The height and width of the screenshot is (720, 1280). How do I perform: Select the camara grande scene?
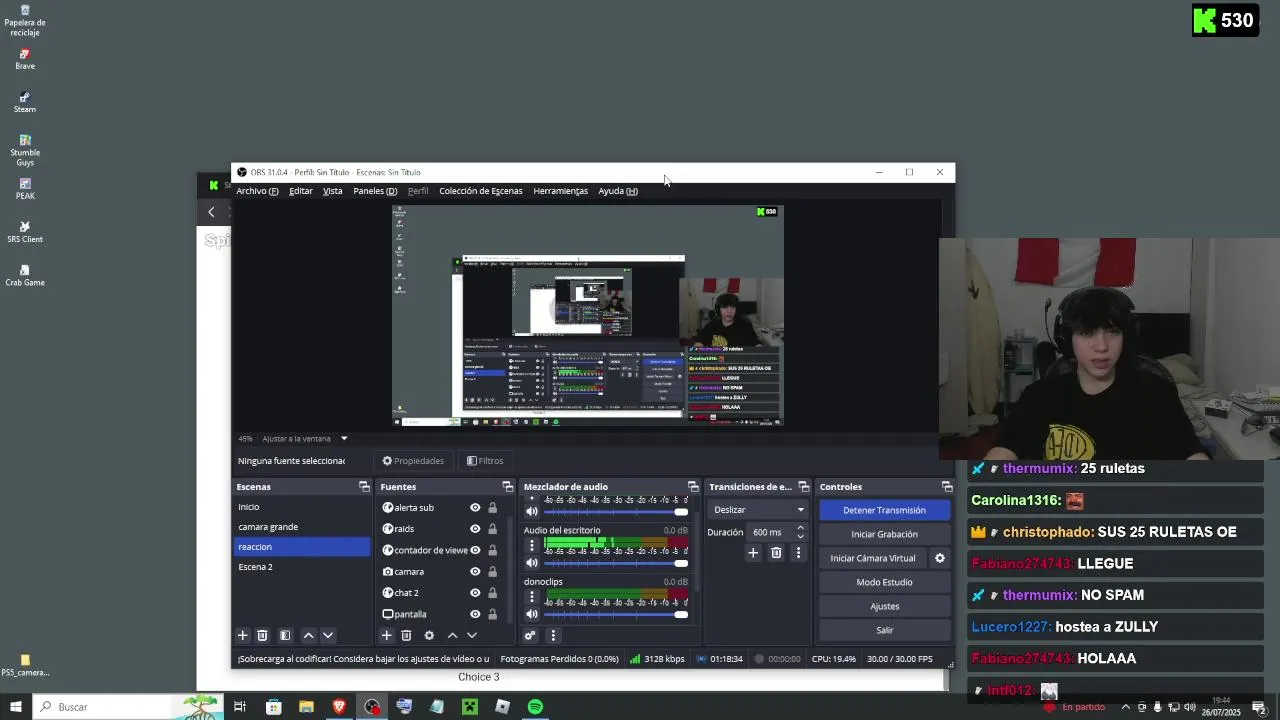point(302,527)
